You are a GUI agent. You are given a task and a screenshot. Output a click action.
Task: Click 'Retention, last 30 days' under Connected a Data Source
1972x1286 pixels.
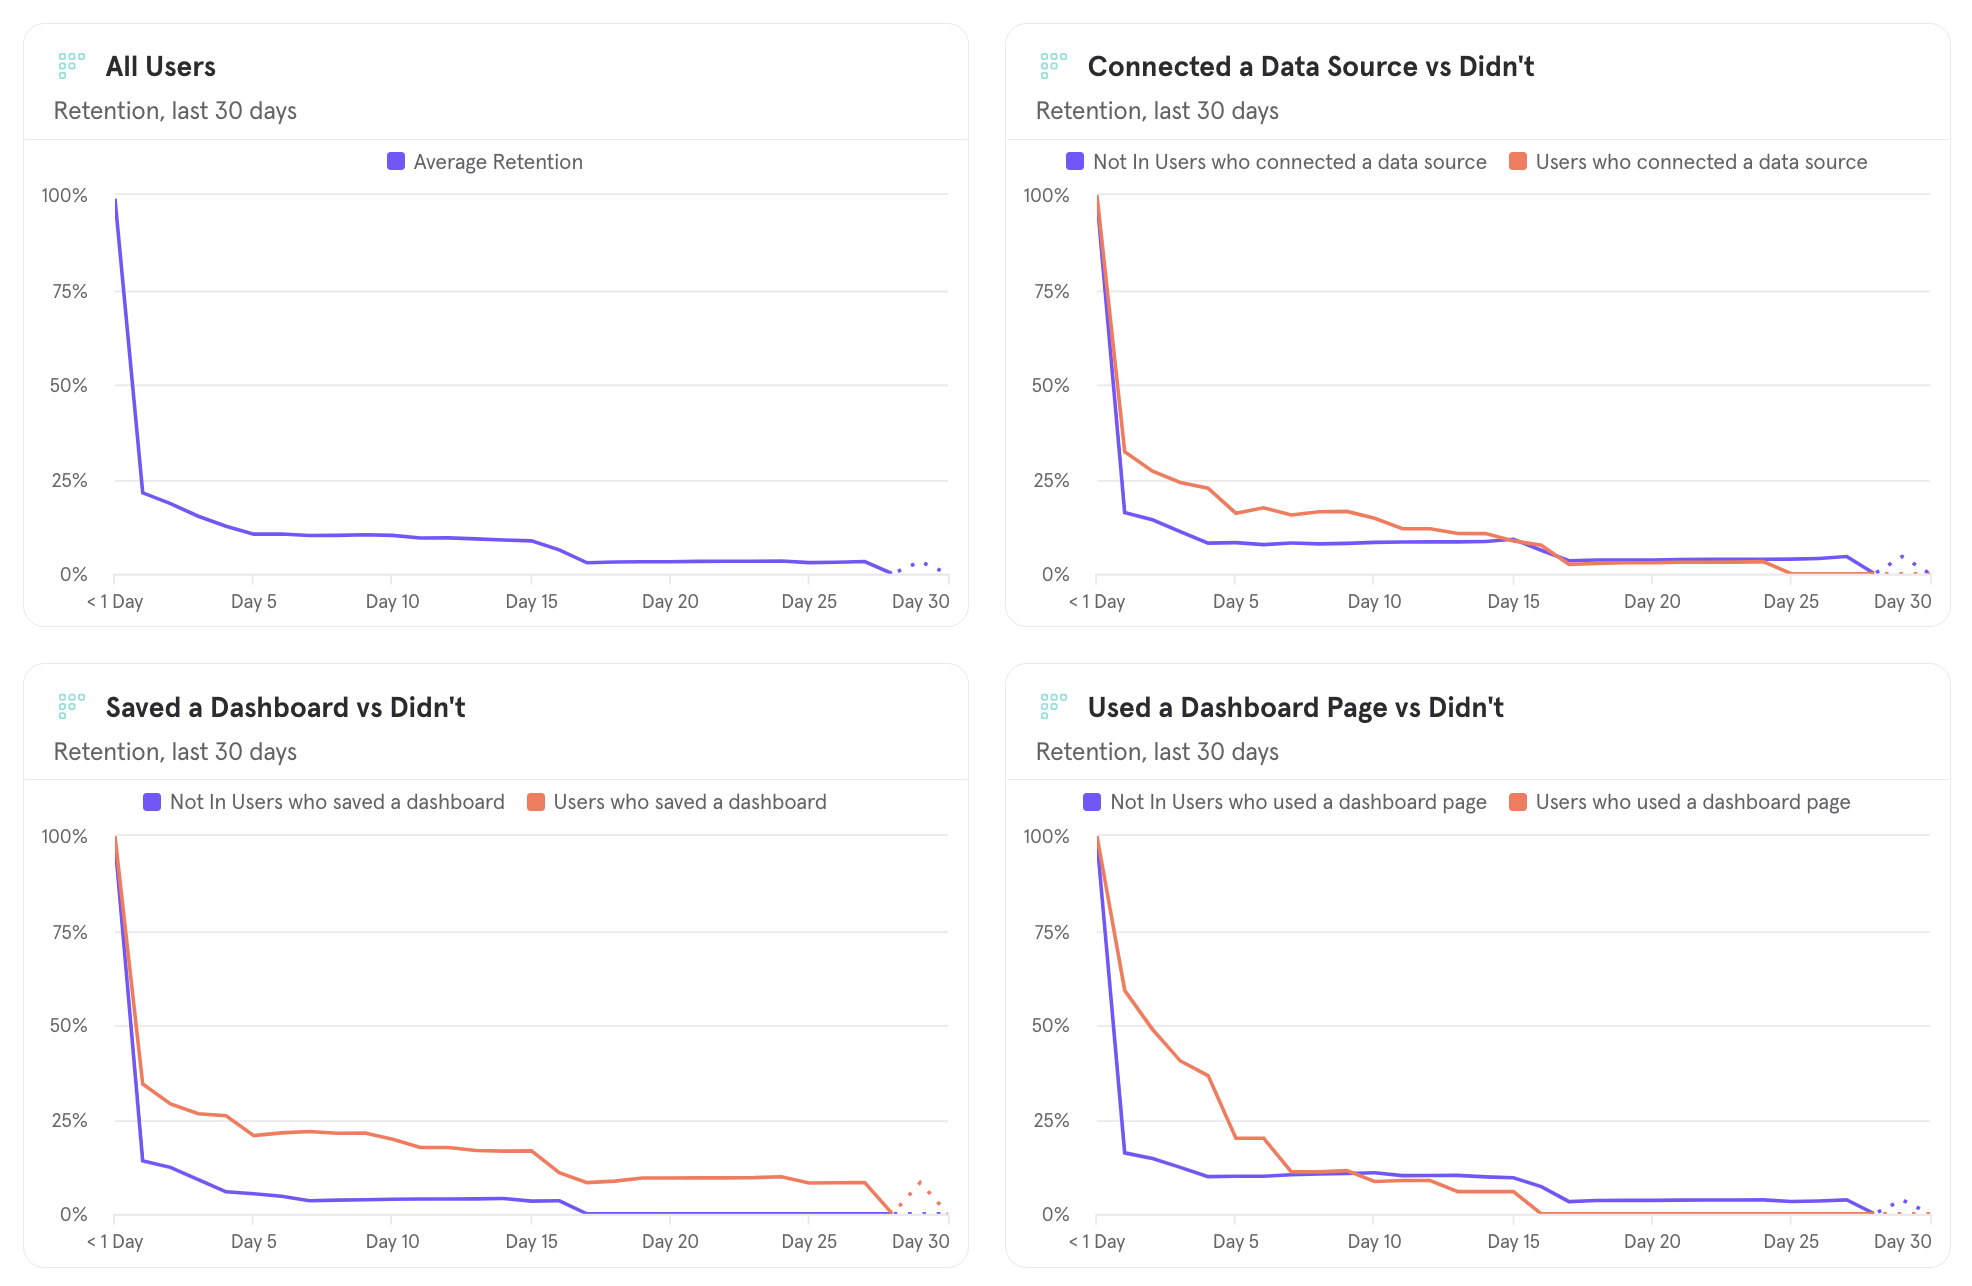tap(1157, 111)
